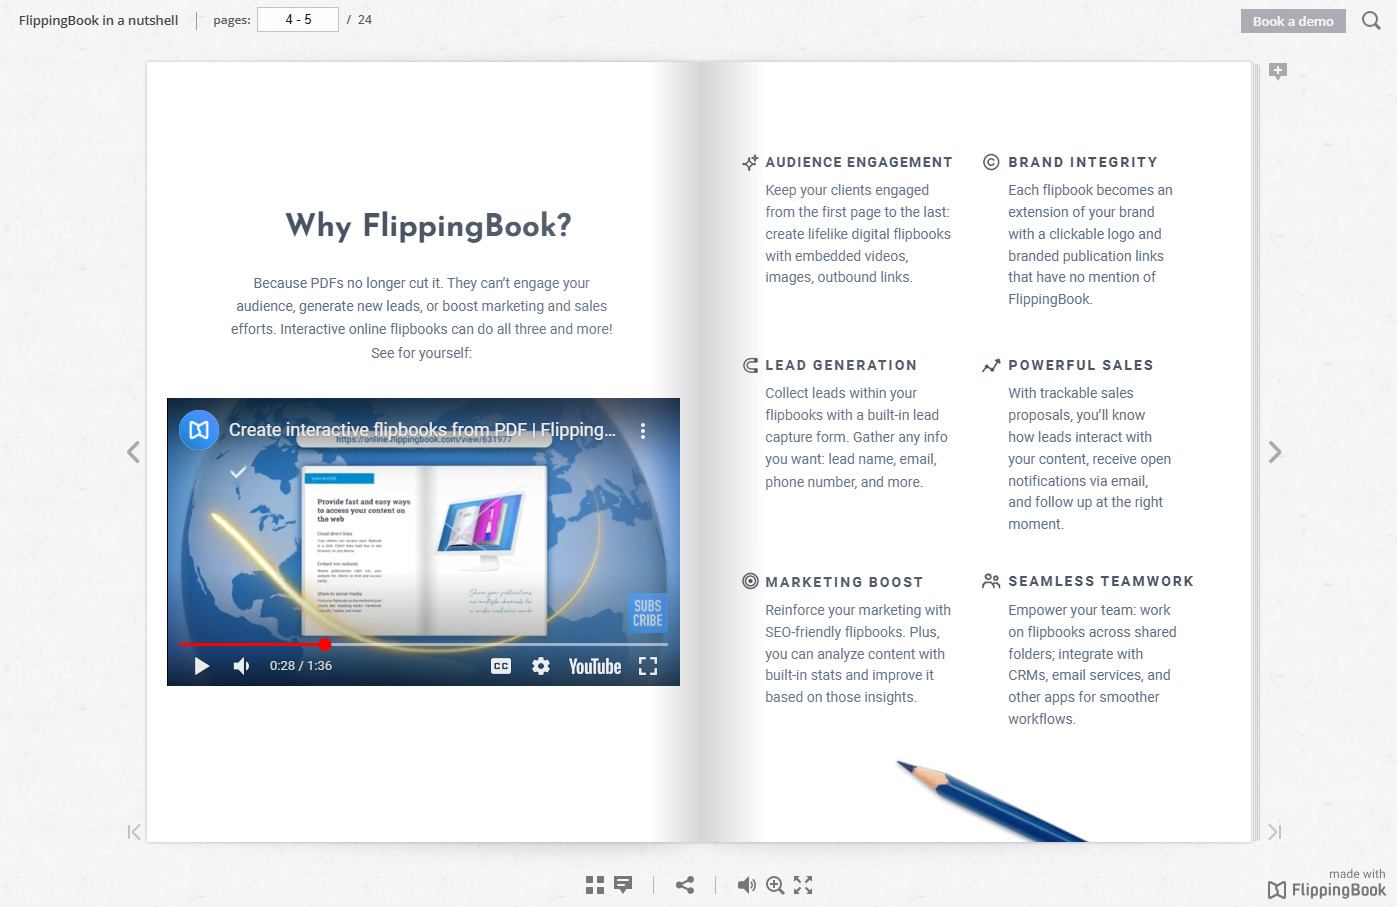Mute the YouTube video volume
Screen dimensions: 1397x907
(241, 666)
